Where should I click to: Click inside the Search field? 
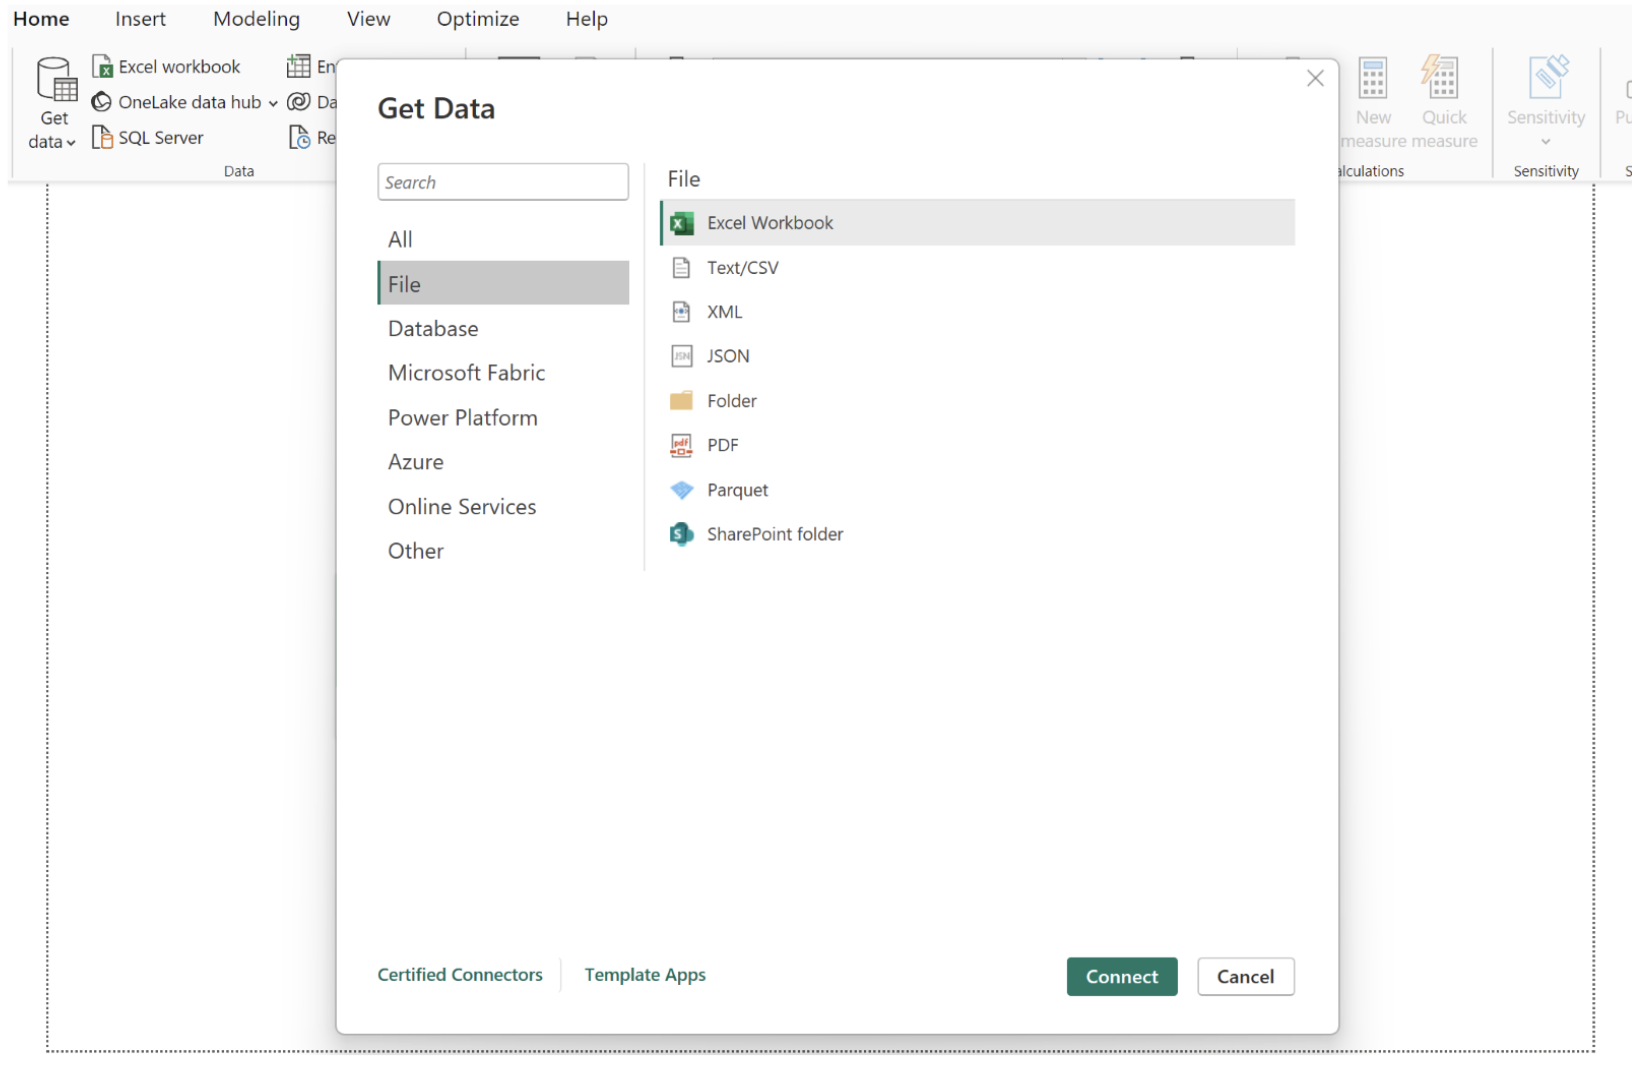503,181
